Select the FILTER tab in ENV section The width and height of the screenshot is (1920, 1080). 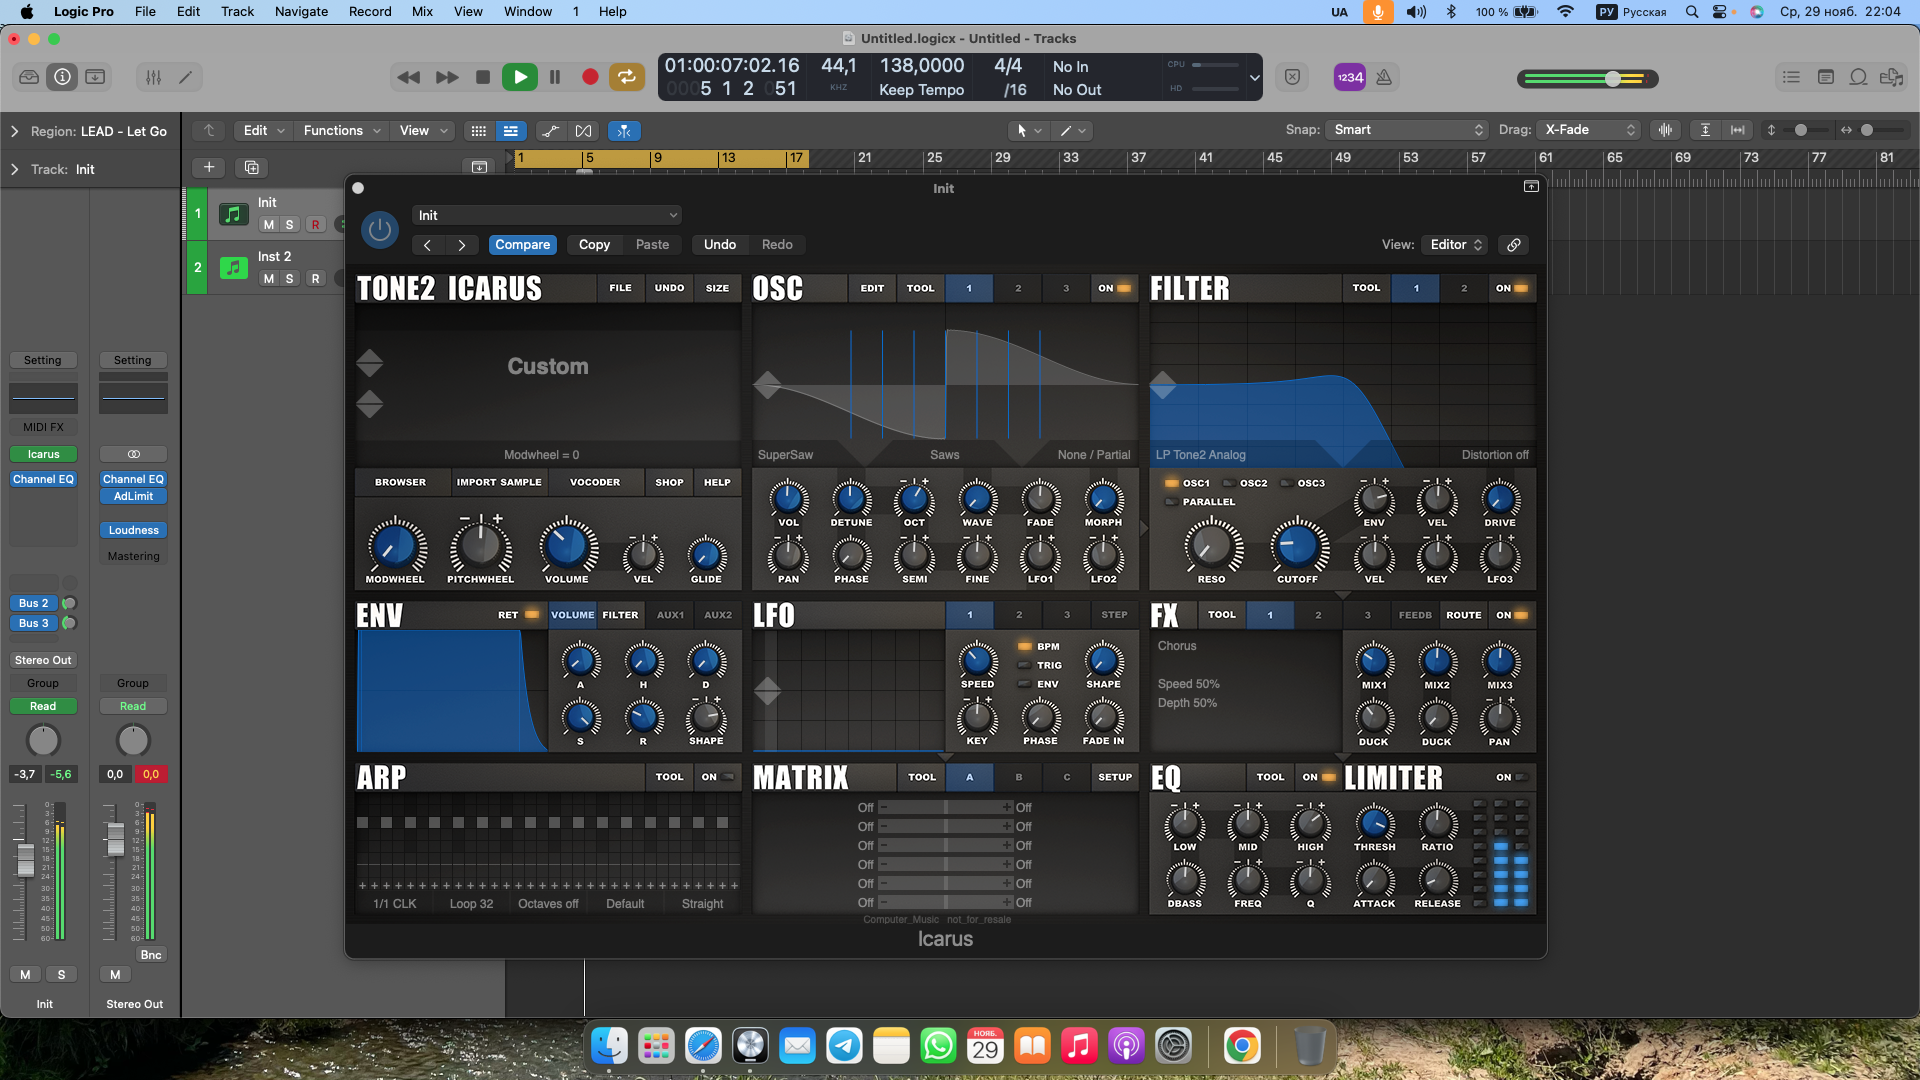[620, 615]
